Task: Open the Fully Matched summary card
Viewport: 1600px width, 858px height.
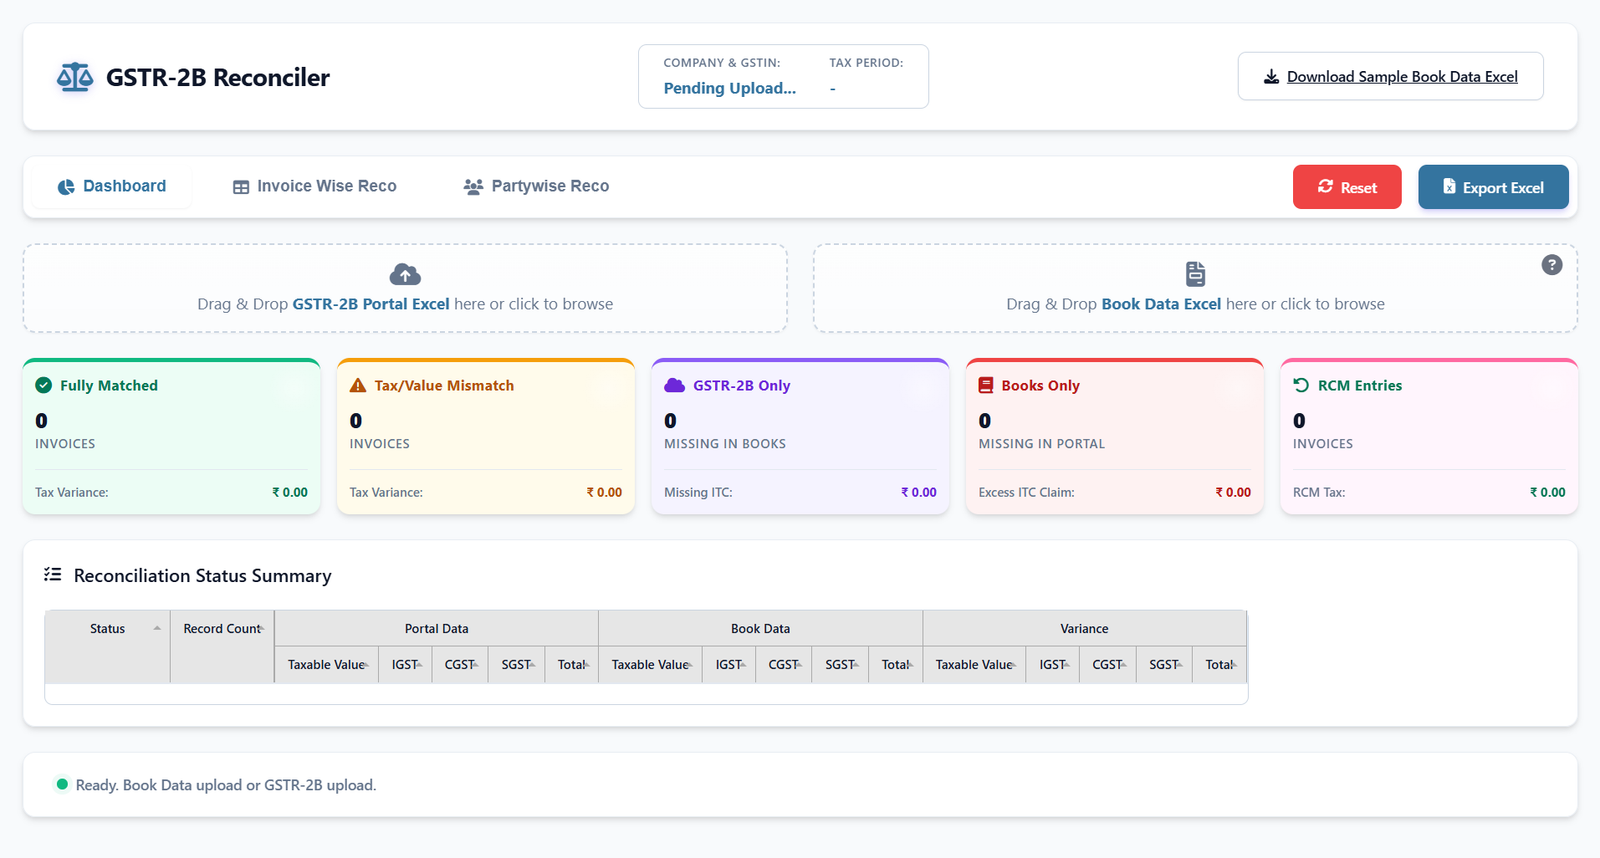Action: pyautogui.click(x=172, y=437)
